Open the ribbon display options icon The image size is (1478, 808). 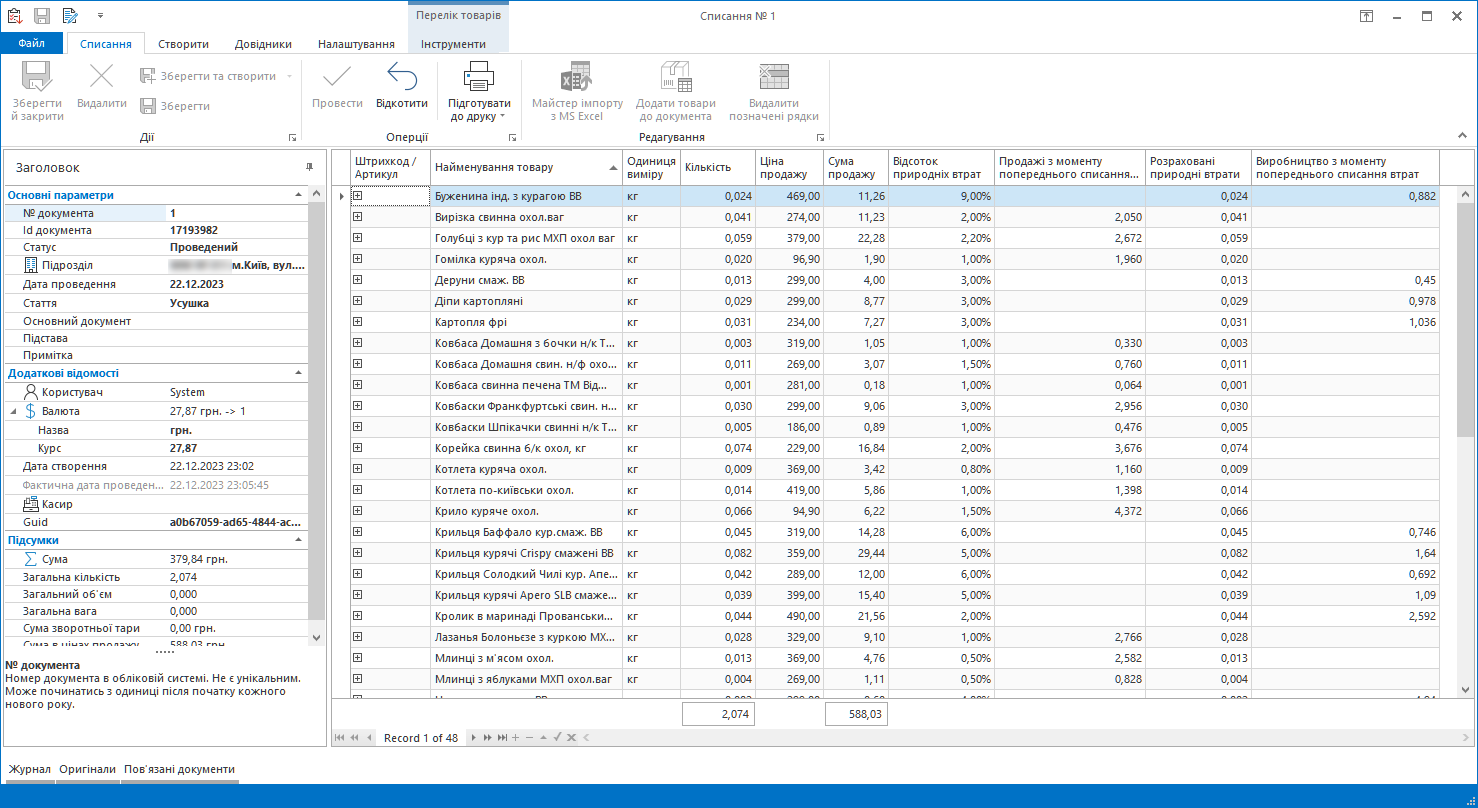[1366, 16]
